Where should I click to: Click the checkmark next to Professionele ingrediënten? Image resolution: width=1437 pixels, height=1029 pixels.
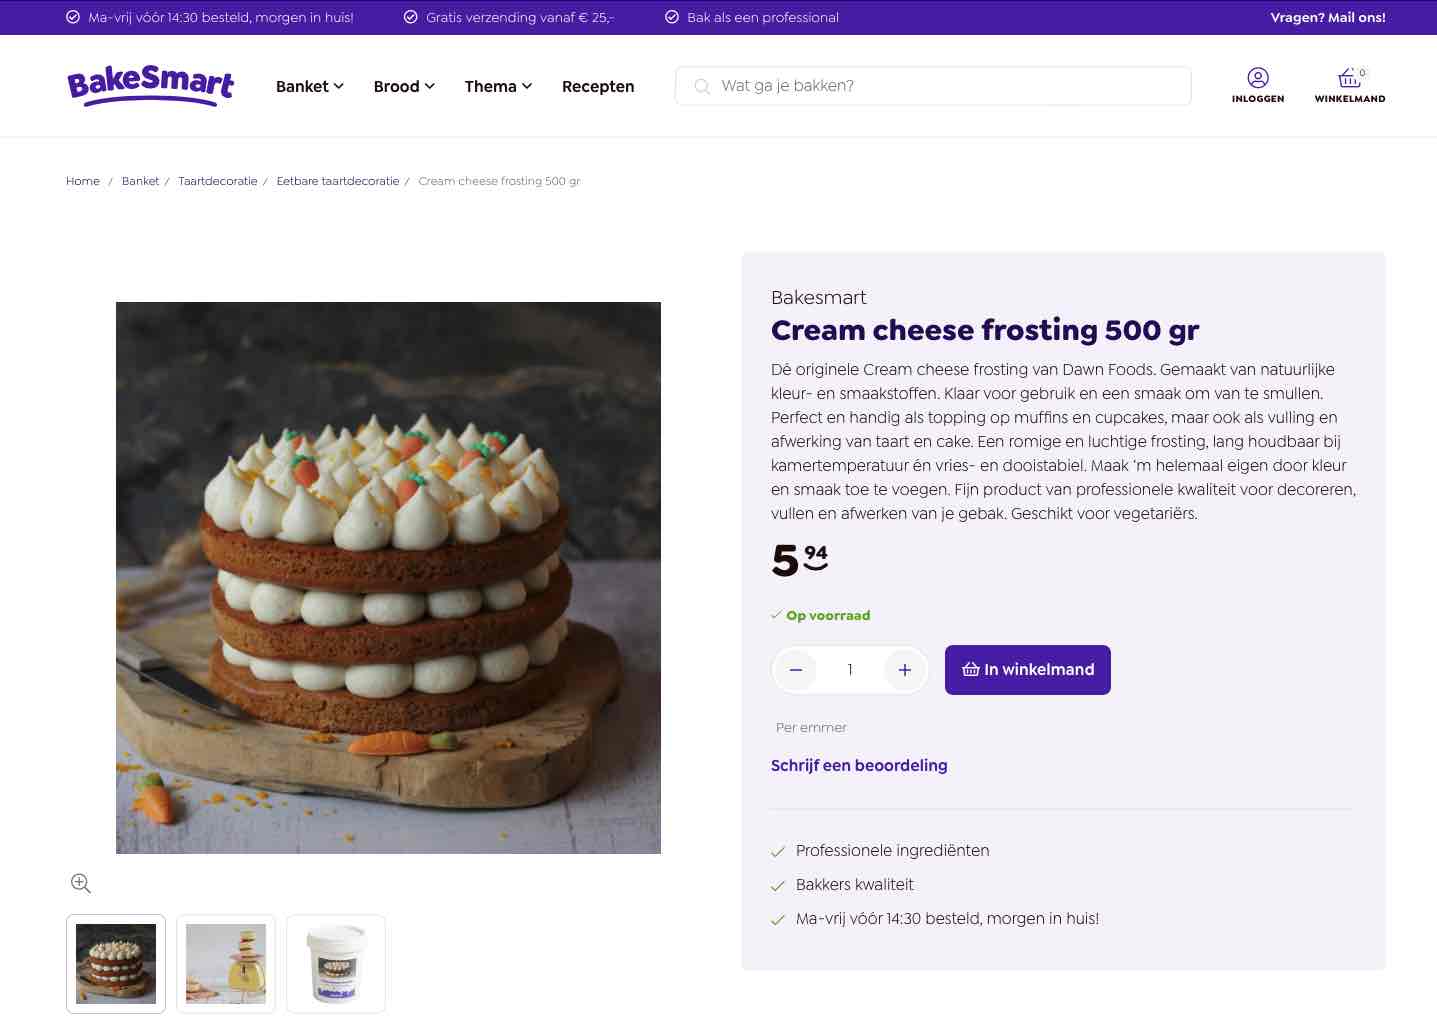(x=778, y=851)
